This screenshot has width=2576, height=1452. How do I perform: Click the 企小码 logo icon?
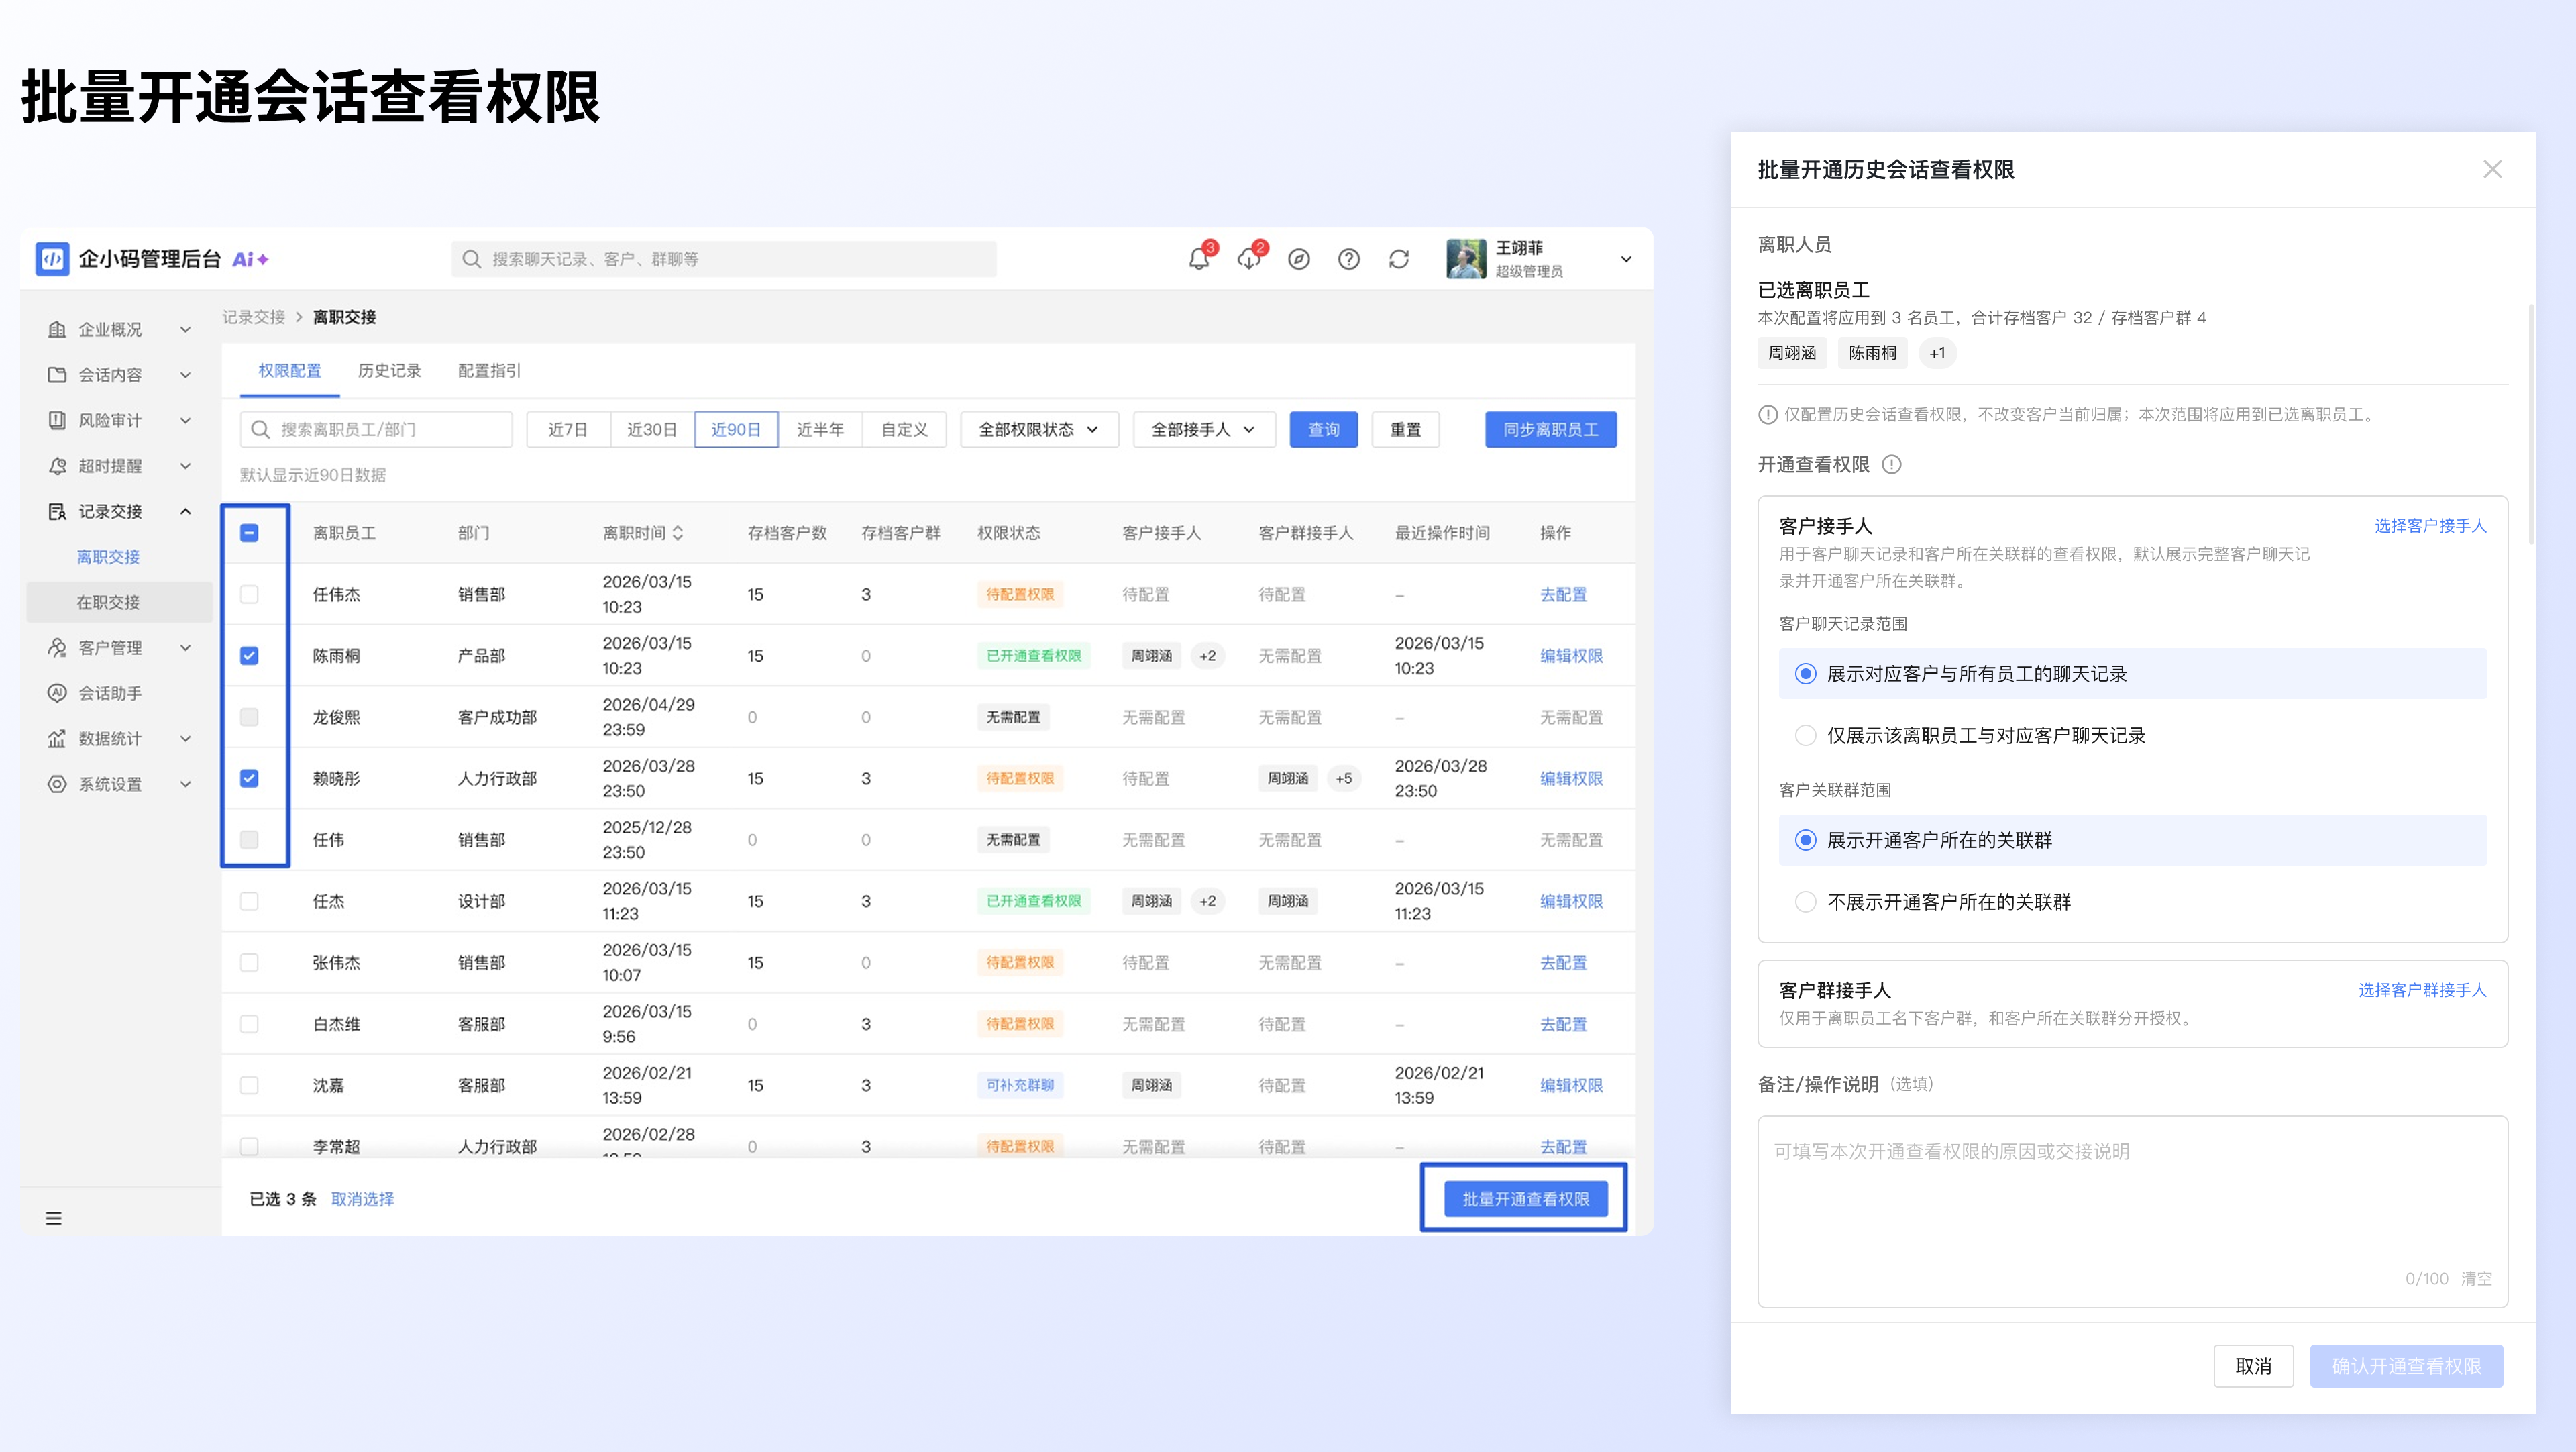pos(53,259)
